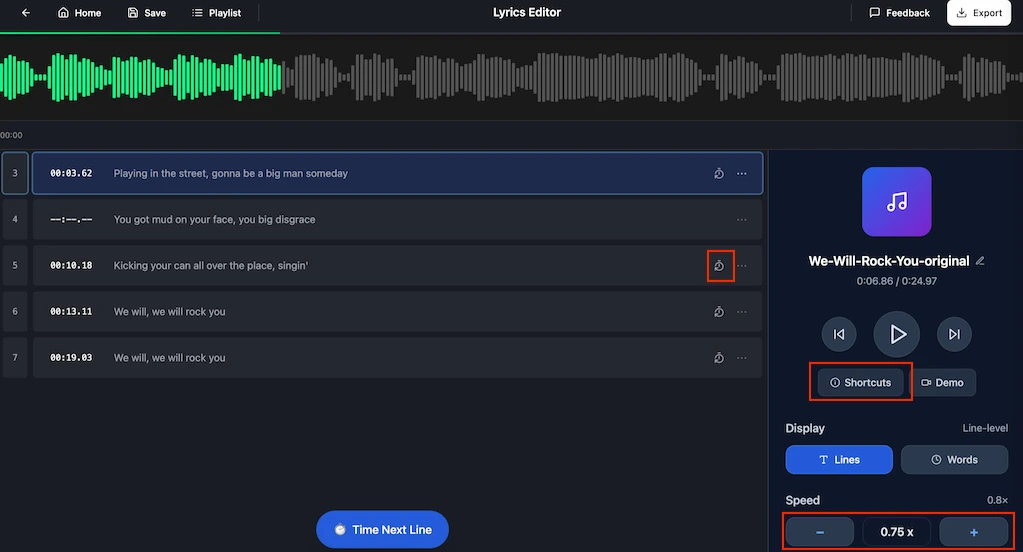Switch display to Words mode
Image resolution: width=1023 pixels, height=552 pixels.
click(953, 460)
